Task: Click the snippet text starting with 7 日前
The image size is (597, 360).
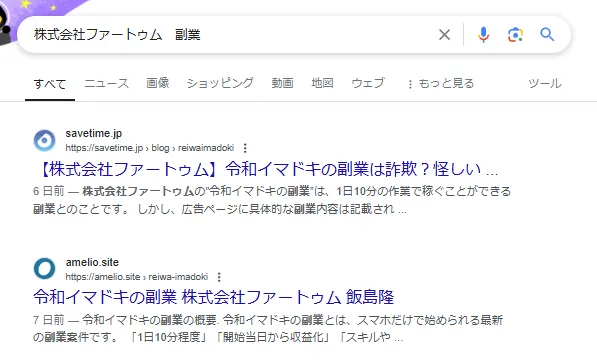Action: click(x=268, y=328)
